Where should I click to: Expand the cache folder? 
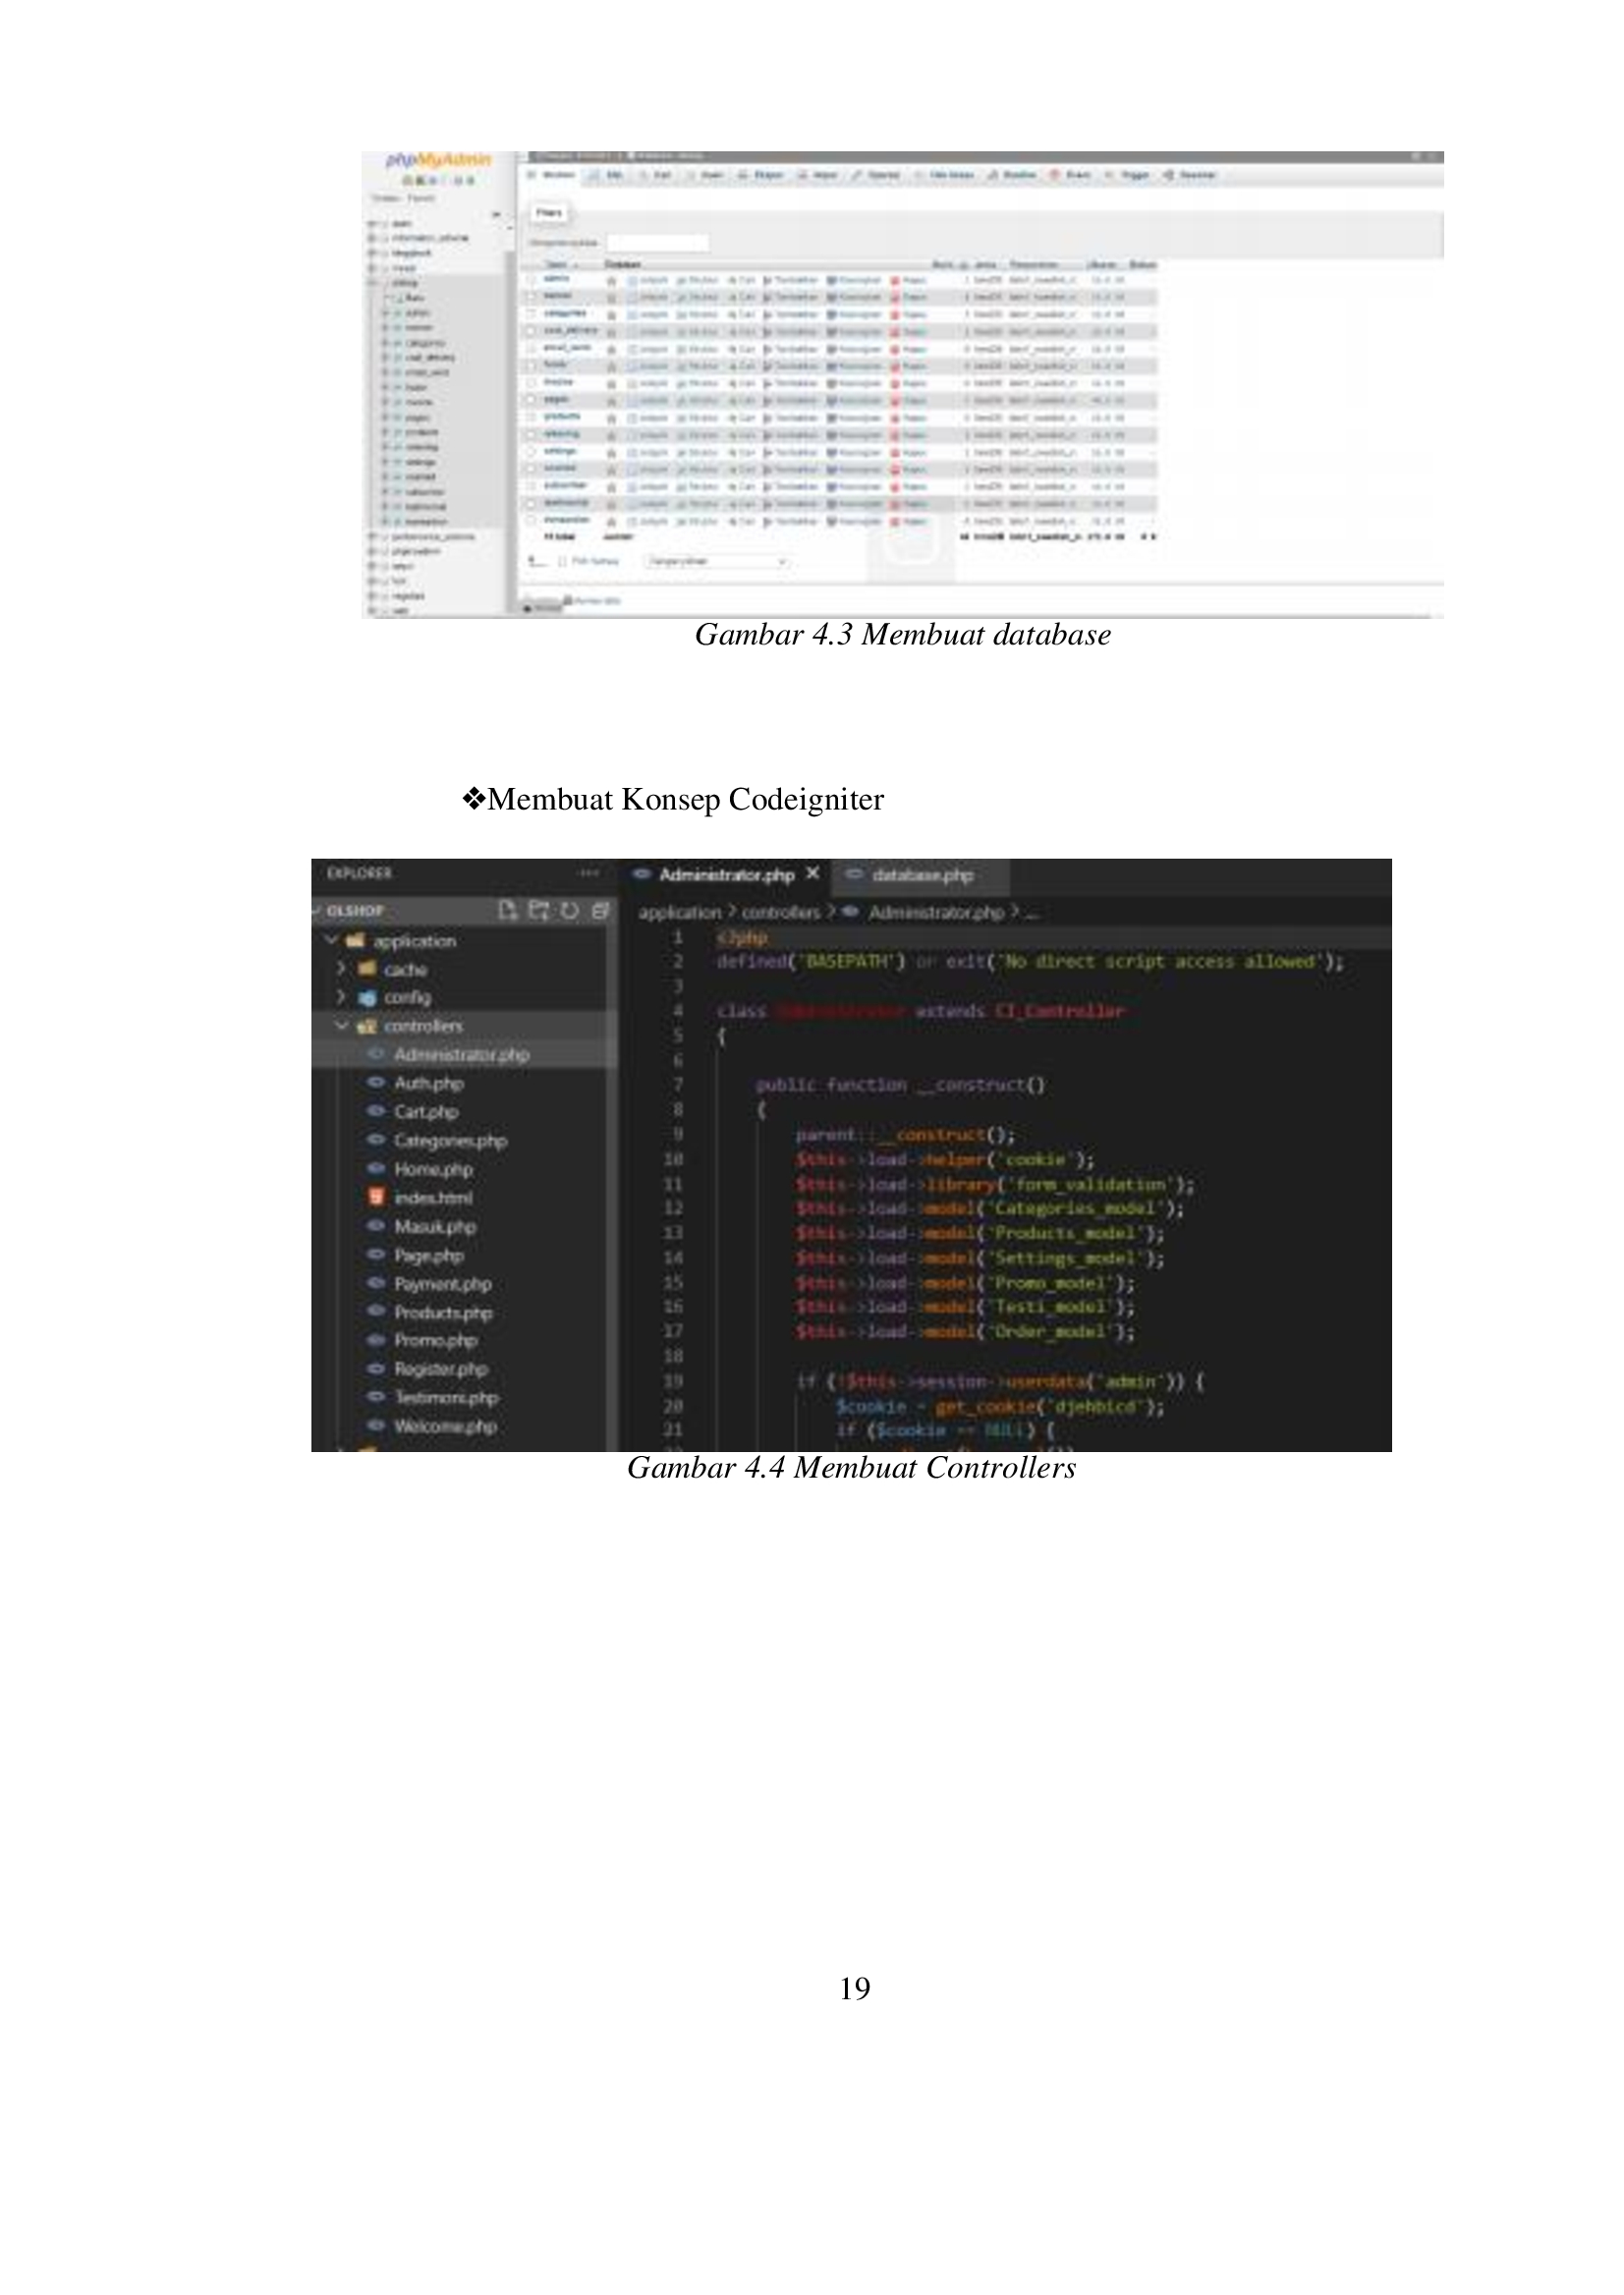tap(341, 969)
